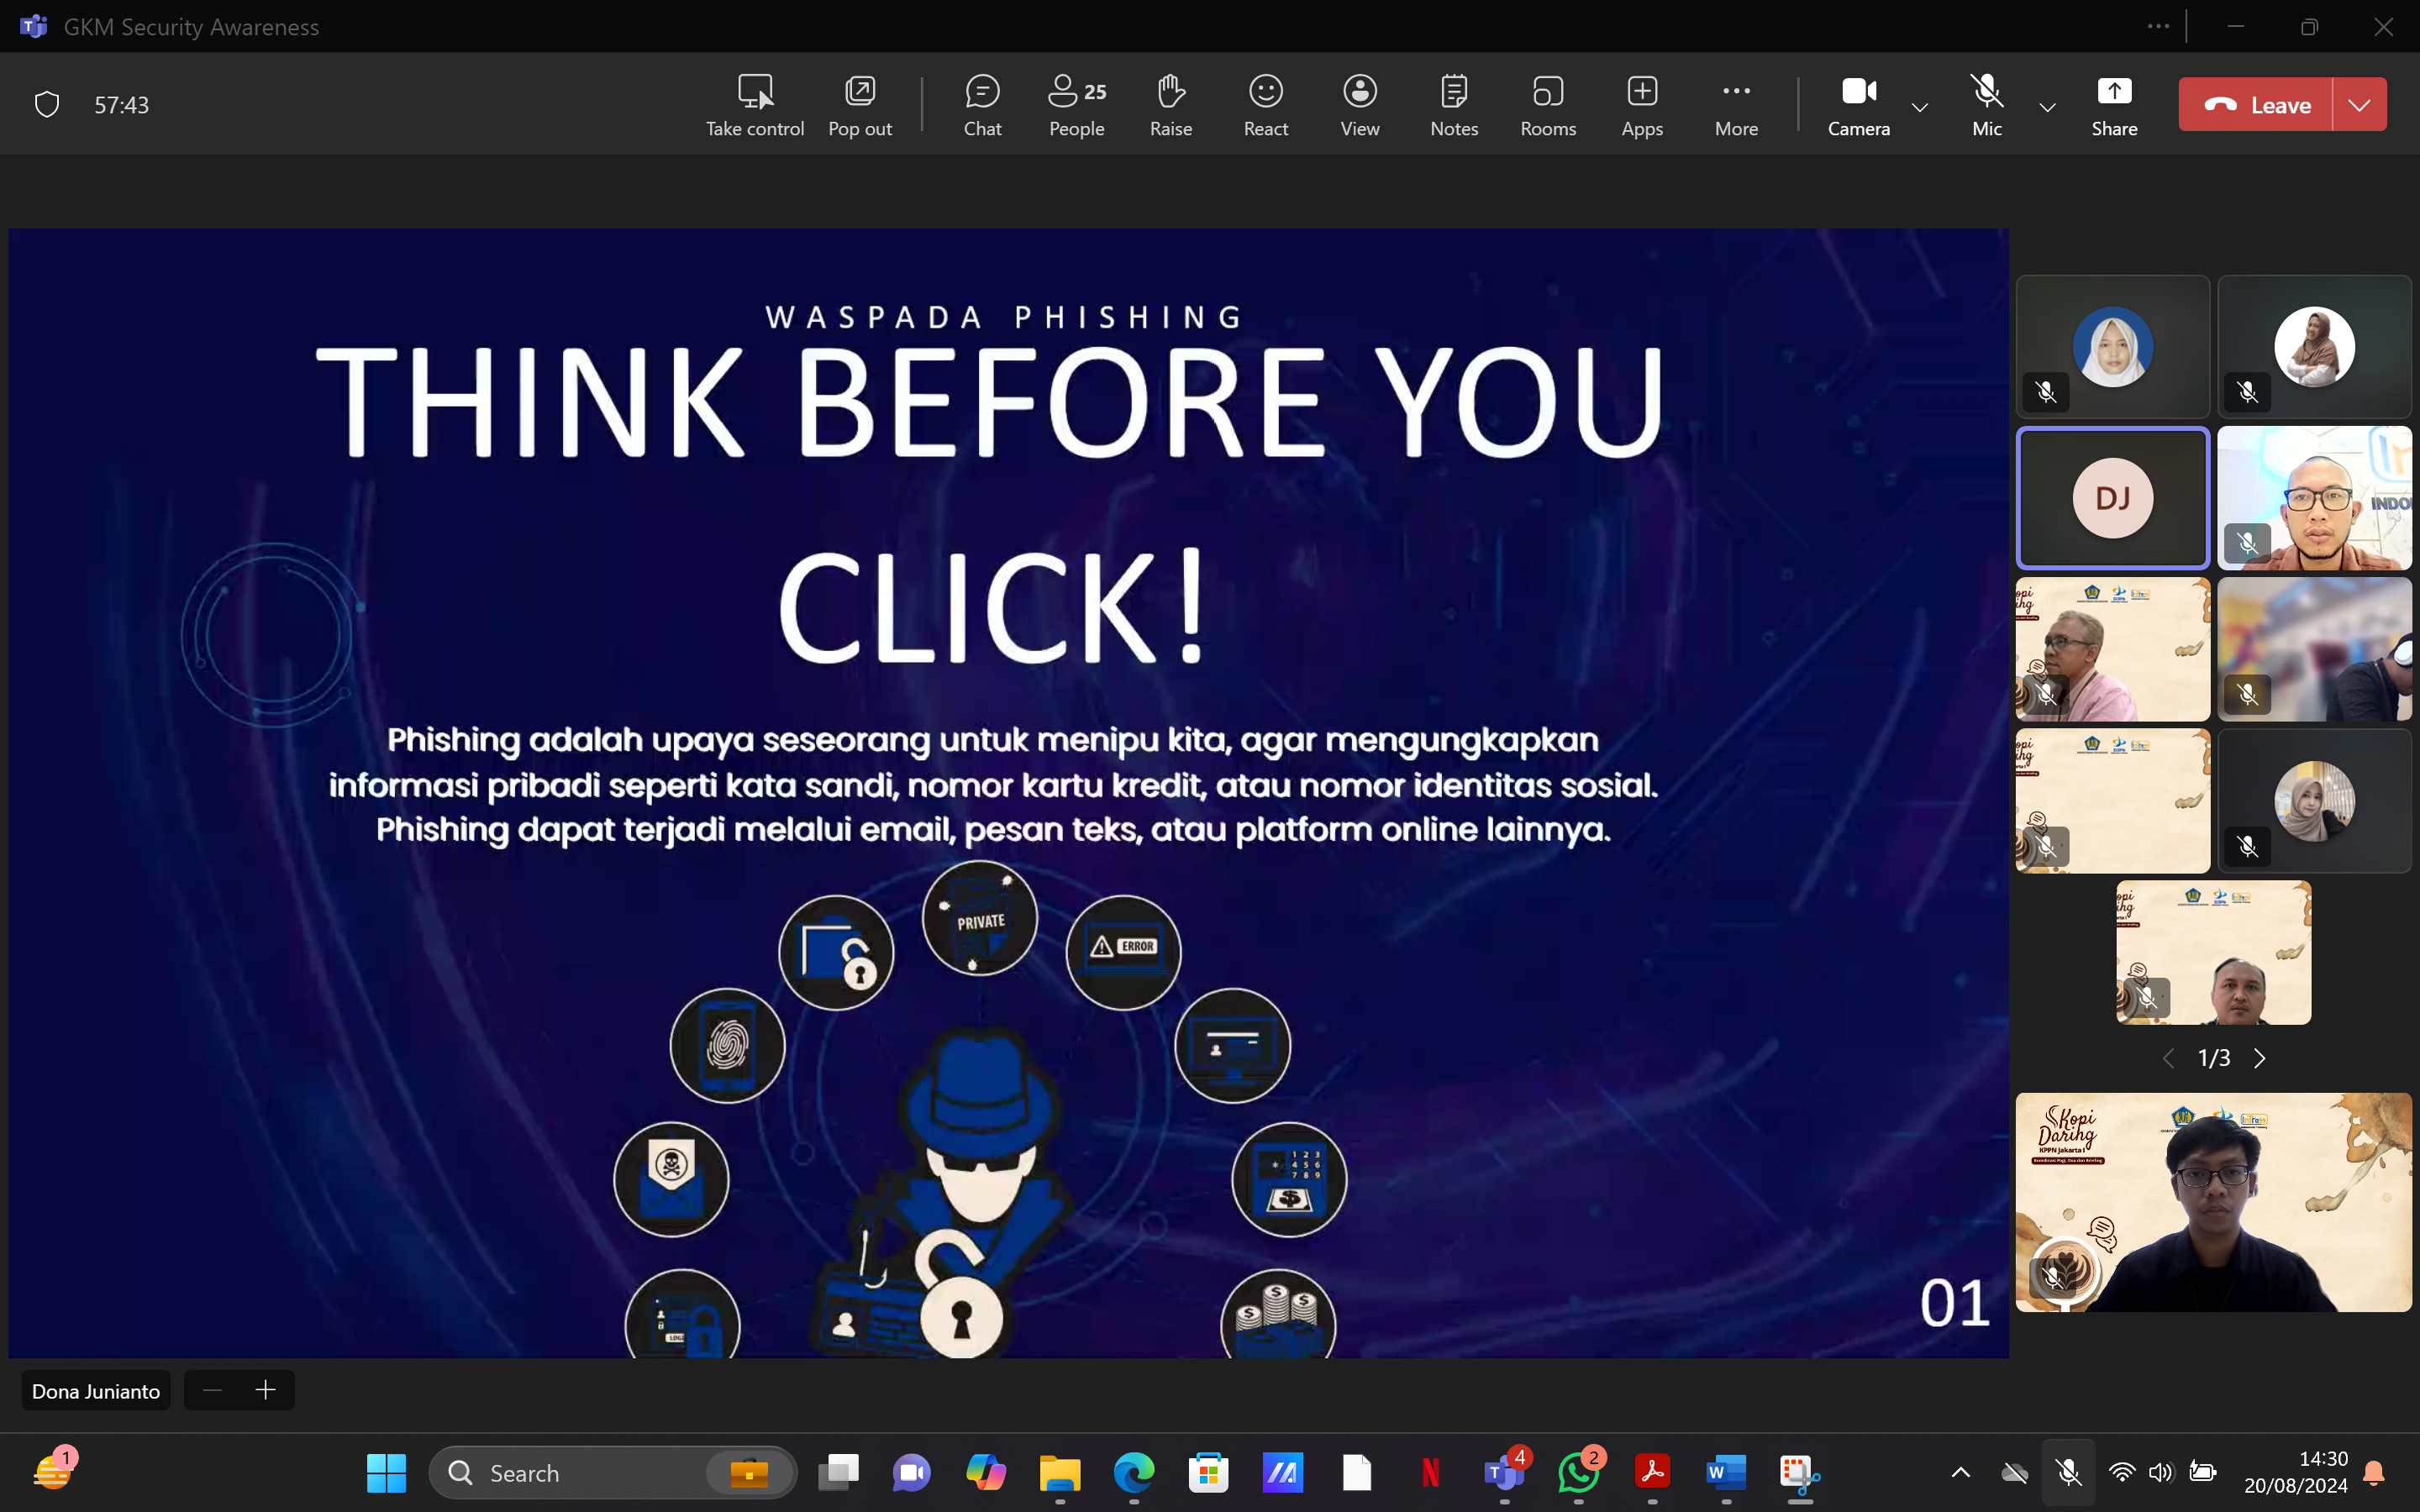The image size is (2420, 1512).
Task: Open Leave options dropdown arrow
Action: (x=2359, y=104)
